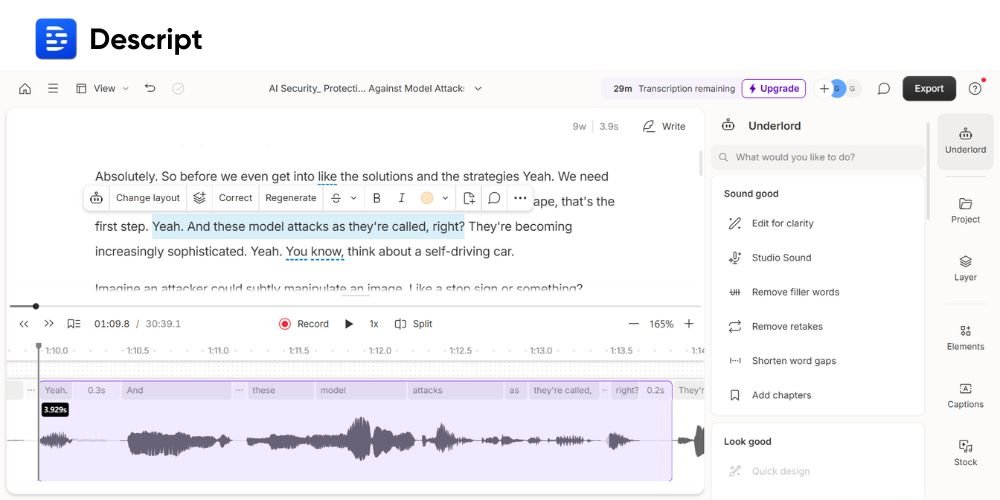Play the timeline

coord(349,324)
